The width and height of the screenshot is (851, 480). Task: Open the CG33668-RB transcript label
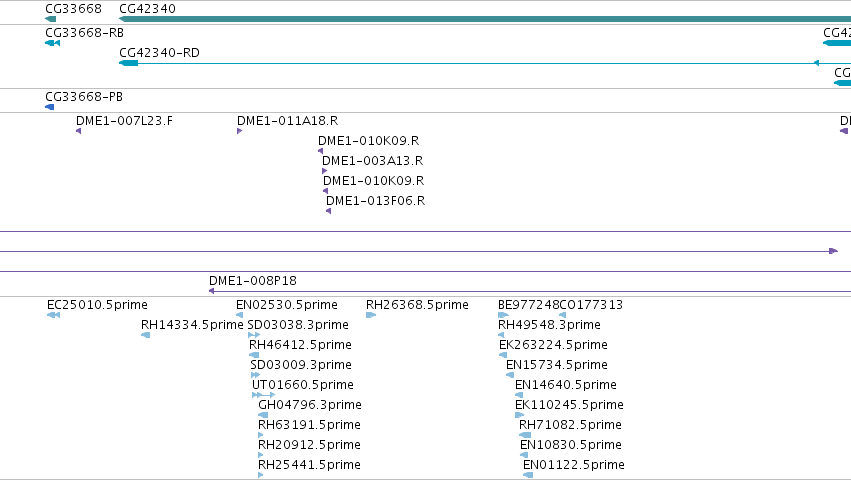click(x=84, y=33)
